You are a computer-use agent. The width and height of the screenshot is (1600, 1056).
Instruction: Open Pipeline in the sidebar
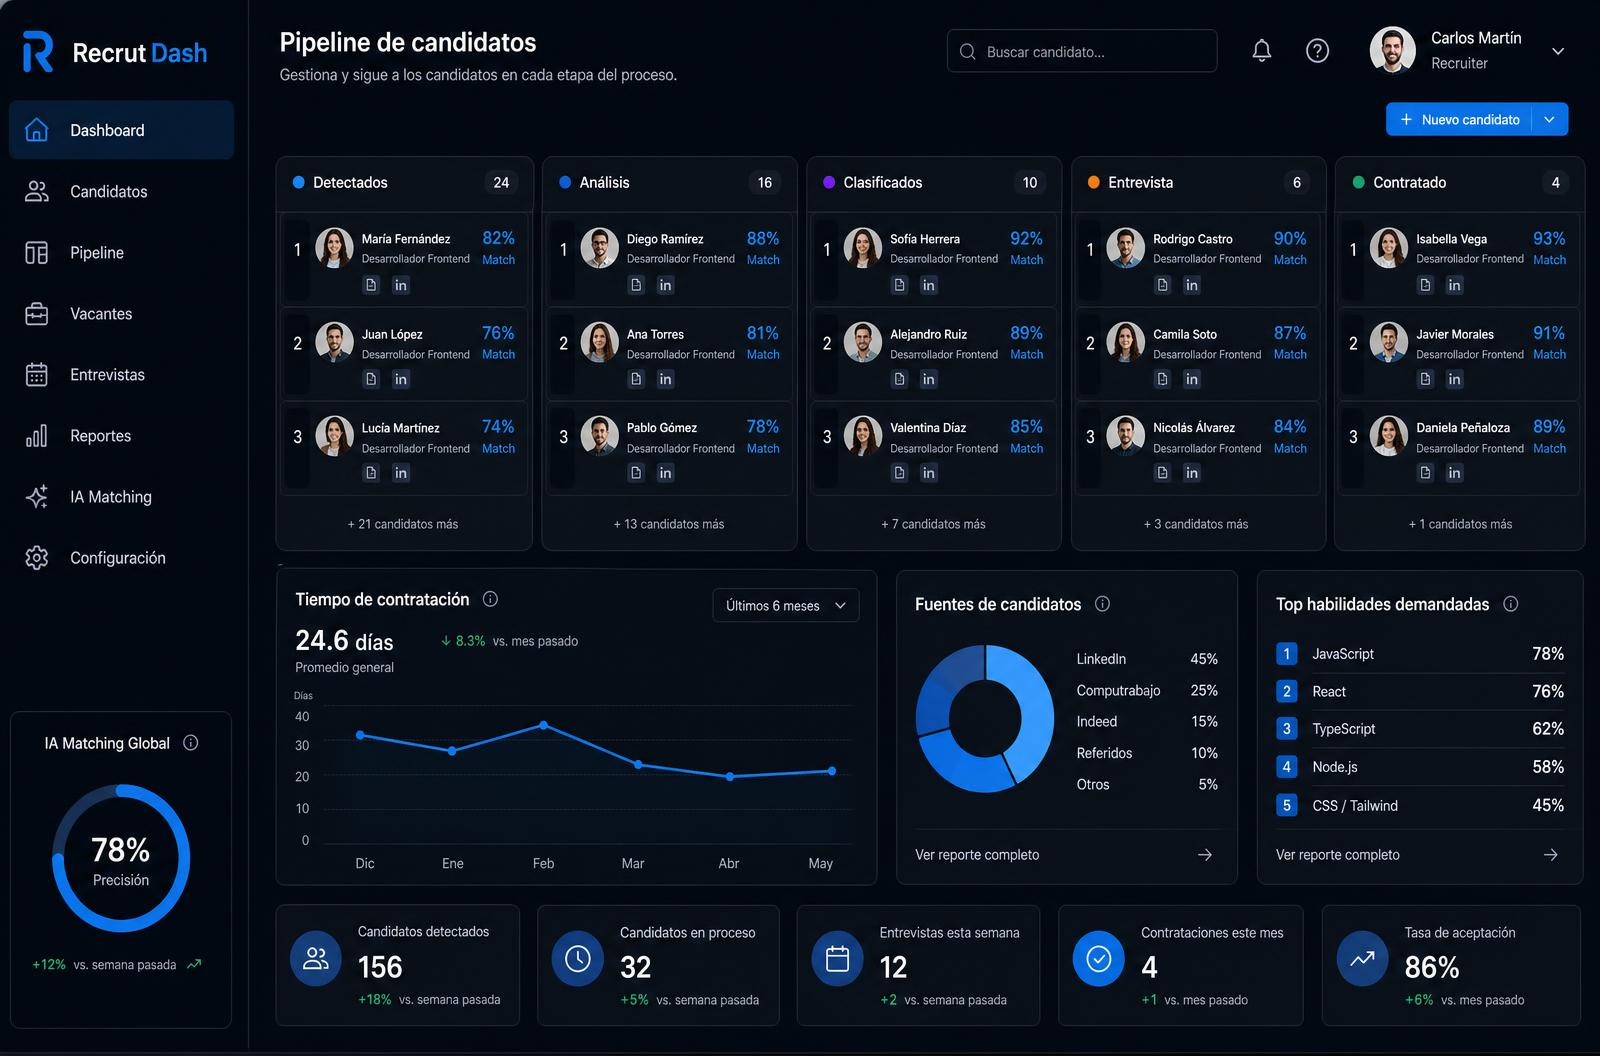[122, 252]
